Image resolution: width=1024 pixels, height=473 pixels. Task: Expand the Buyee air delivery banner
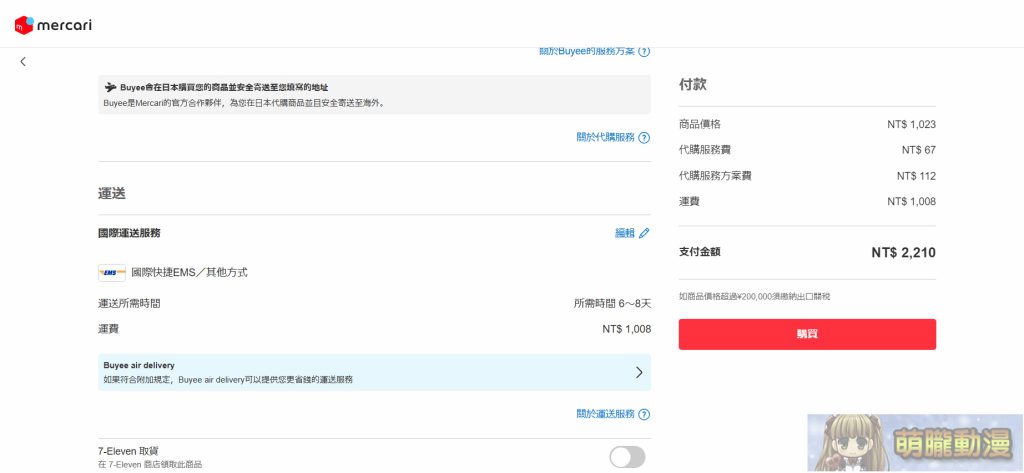click(374, 372)
